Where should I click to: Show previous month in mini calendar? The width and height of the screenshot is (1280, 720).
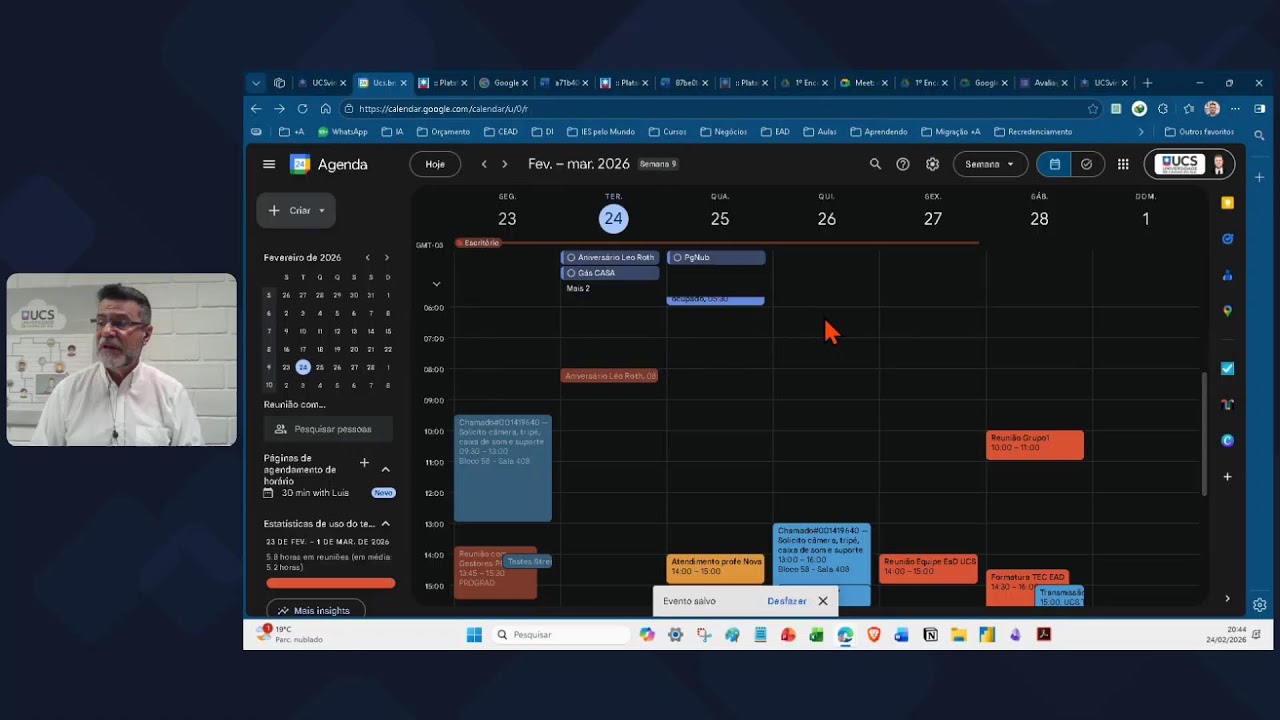[x=368, y=258]
